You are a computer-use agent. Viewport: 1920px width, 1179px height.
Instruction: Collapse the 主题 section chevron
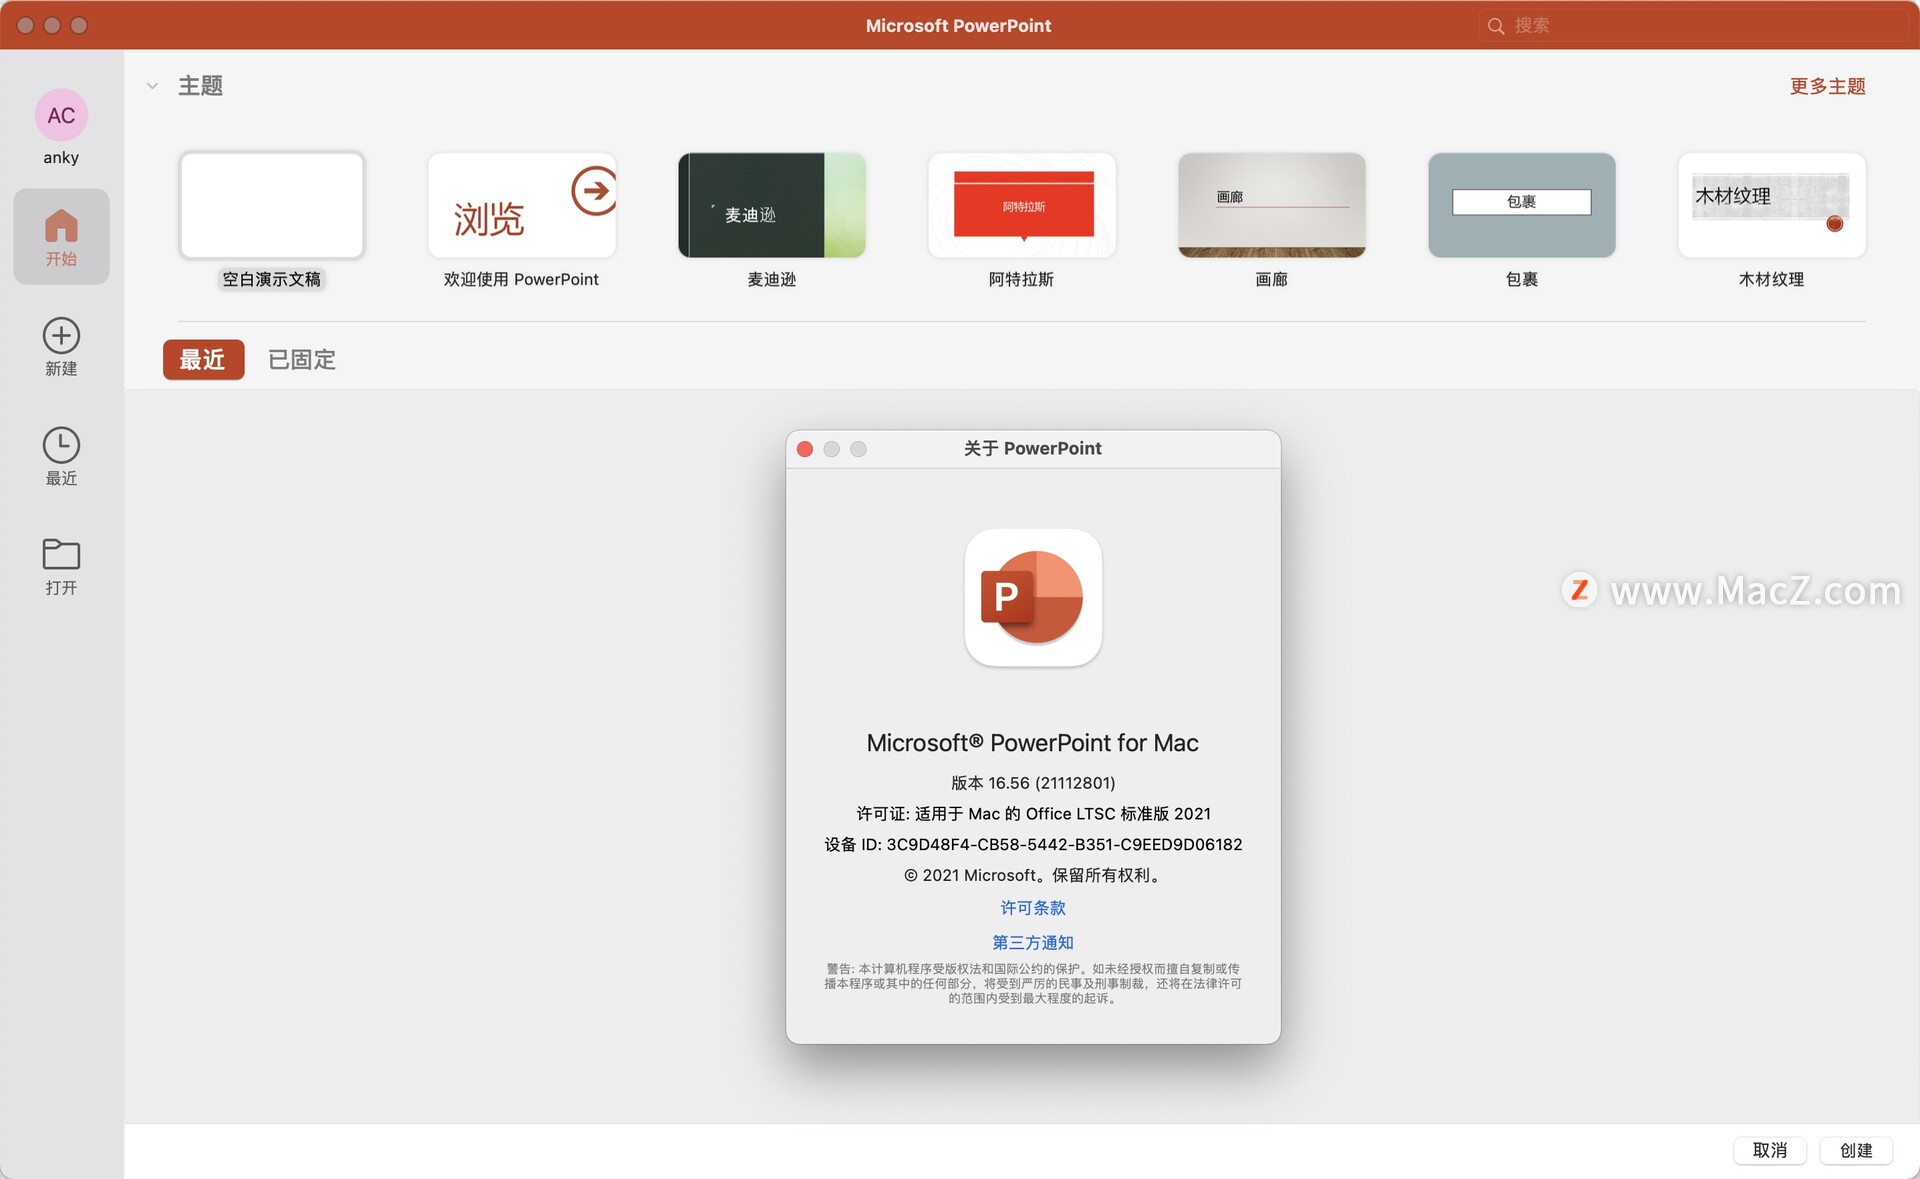[x=152, y=86]
